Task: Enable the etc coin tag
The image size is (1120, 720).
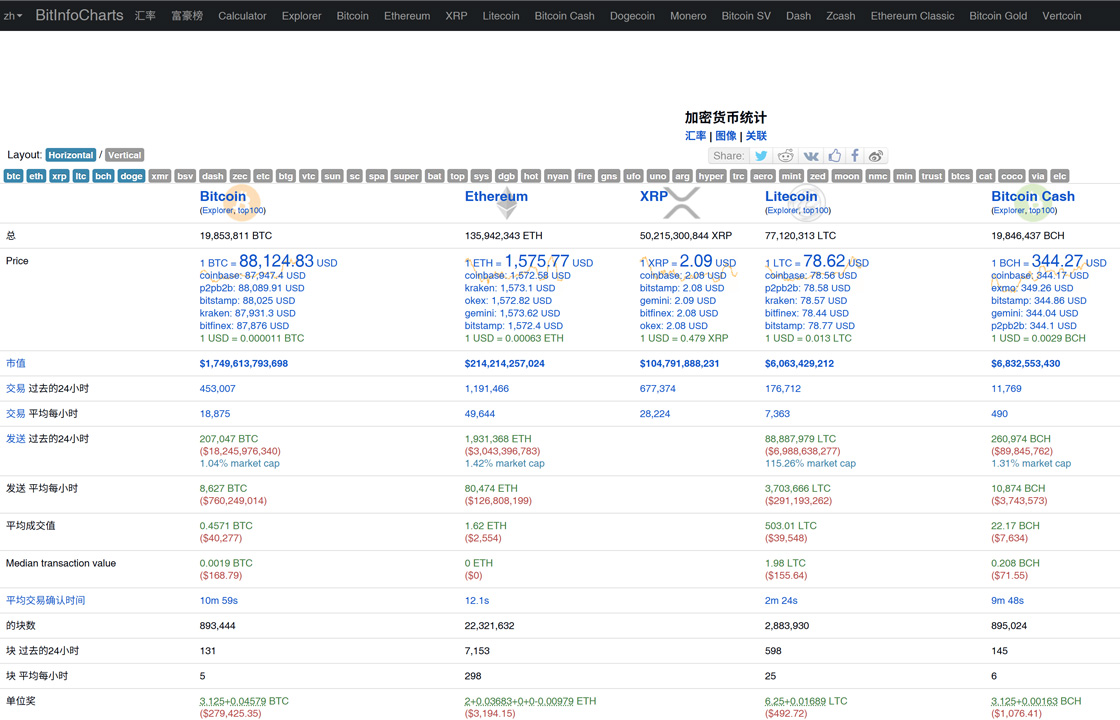Action: (263, 176)
